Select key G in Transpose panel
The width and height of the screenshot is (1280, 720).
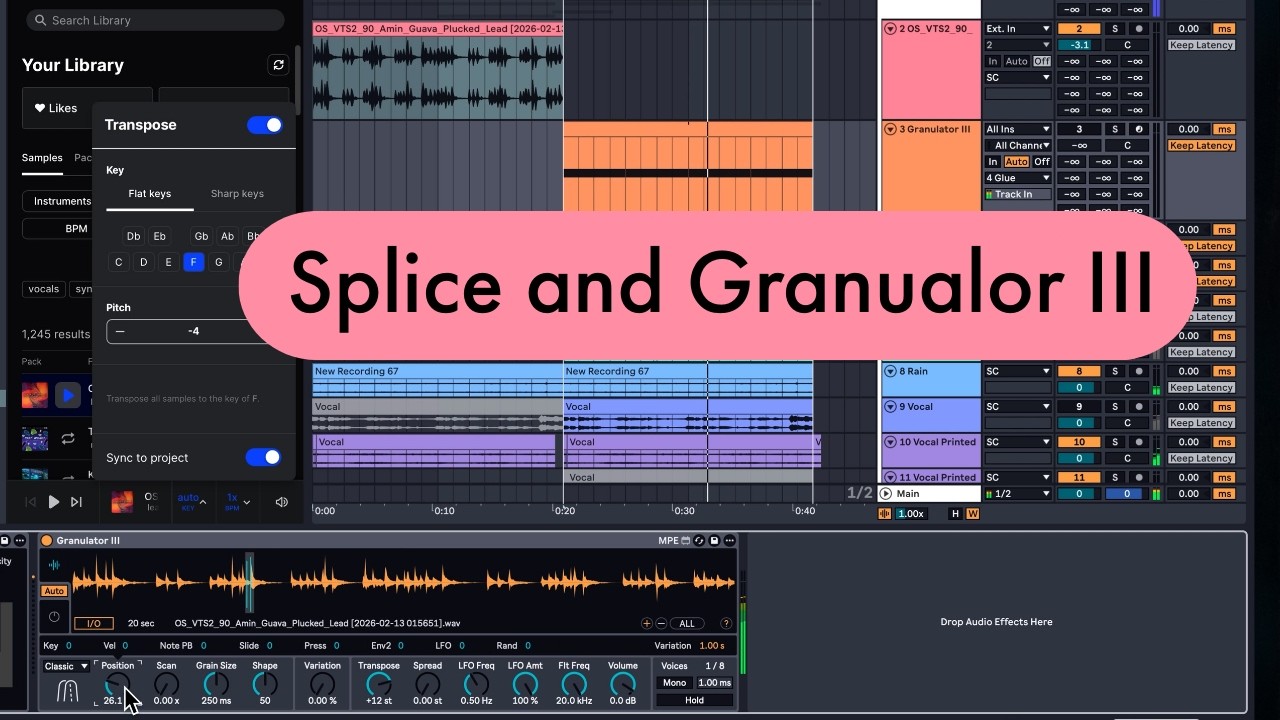tap(219, 262)
